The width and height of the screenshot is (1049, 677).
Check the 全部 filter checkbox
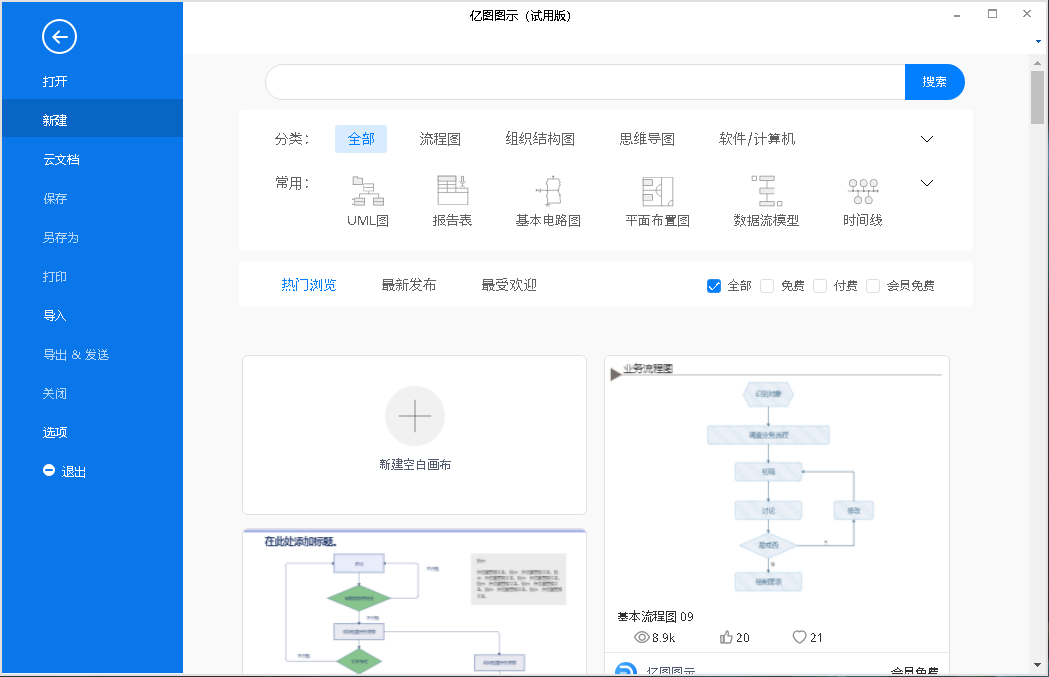714,286
